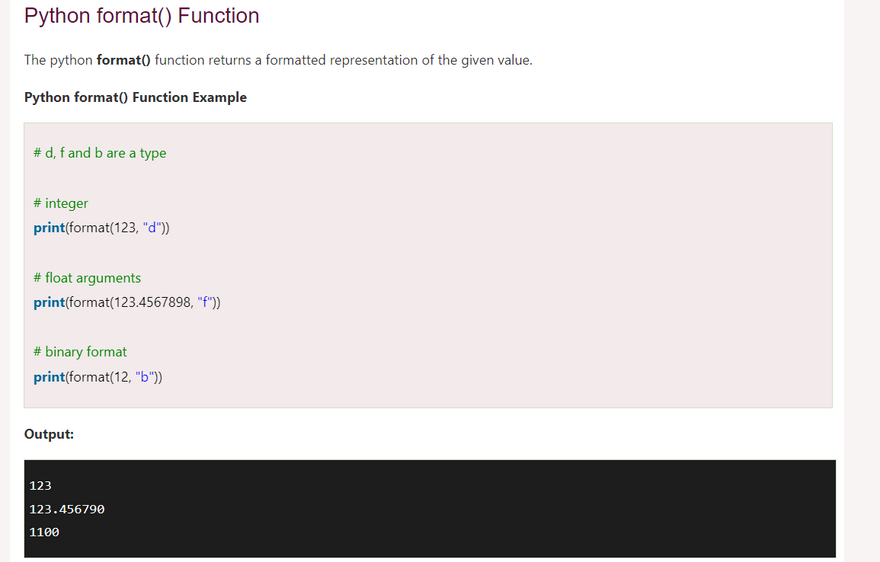Click the Python format() Function heading
Screen dimensions: 880x562
click(x=141, y=16)
